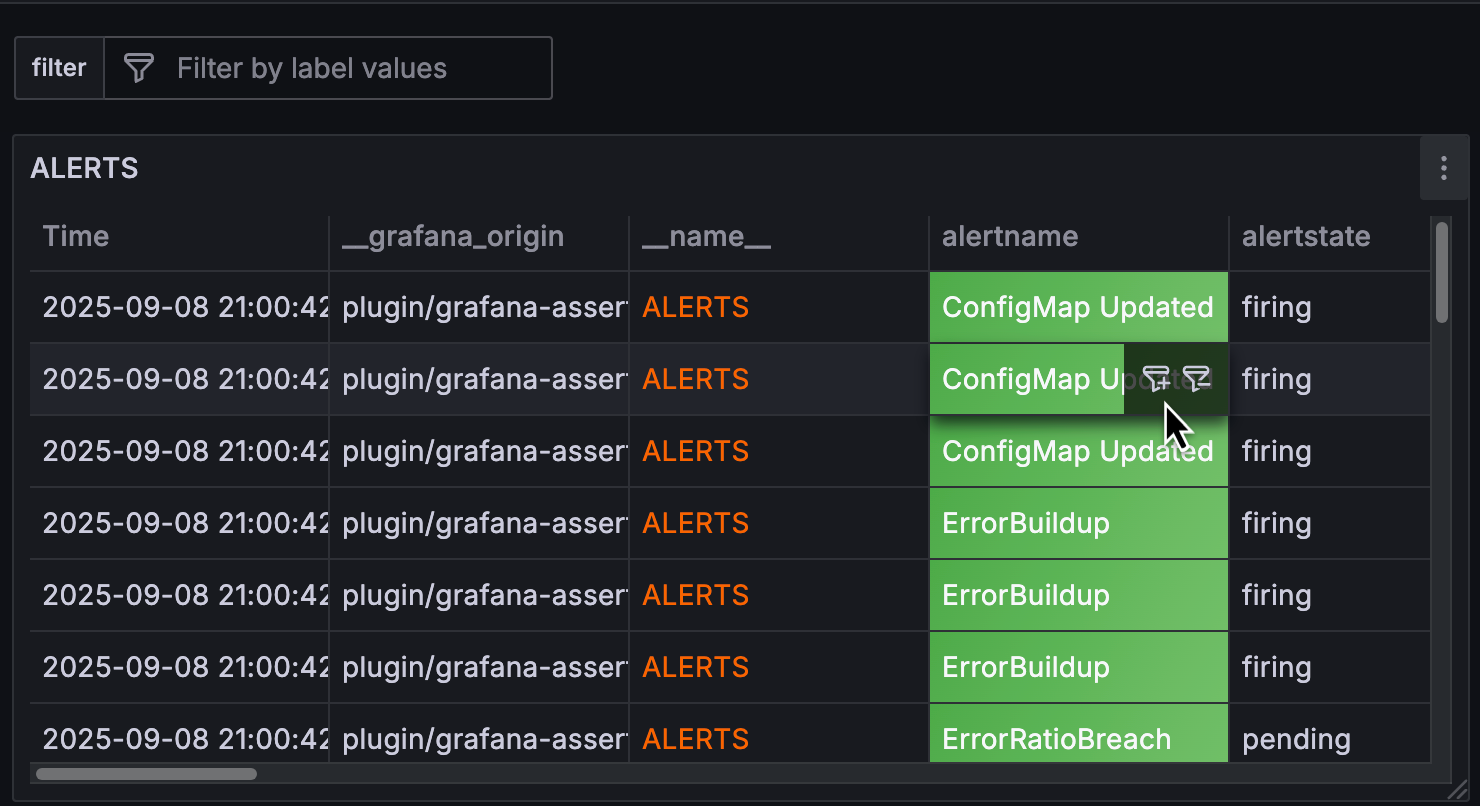The image size is (1480, 806).
Task: Sort by the __grafana_origin column header
Action: tap(452, 237)
